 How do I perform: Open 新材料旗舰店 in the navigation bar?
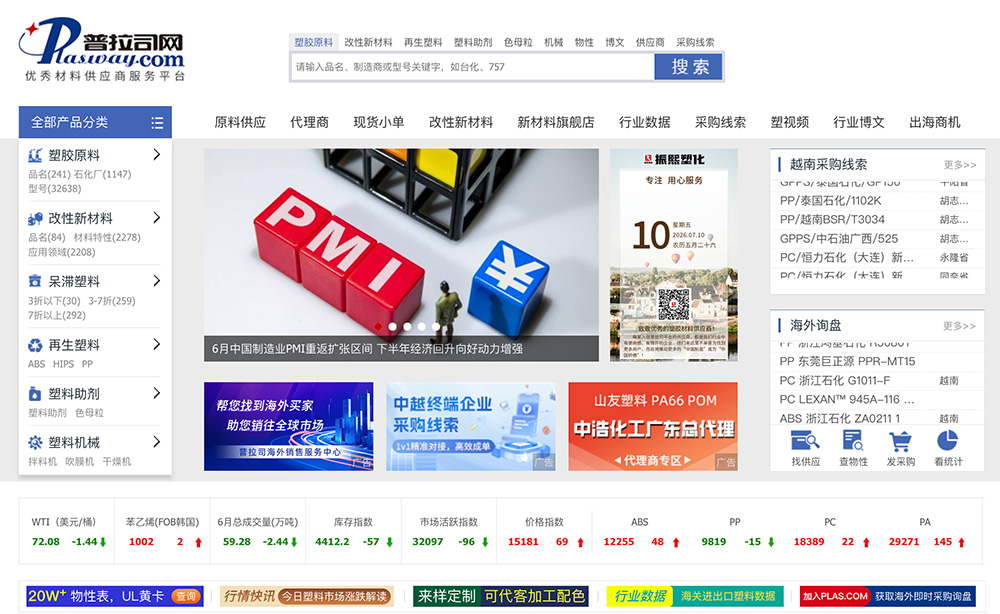pyautogui.click(x=555, y=122)
